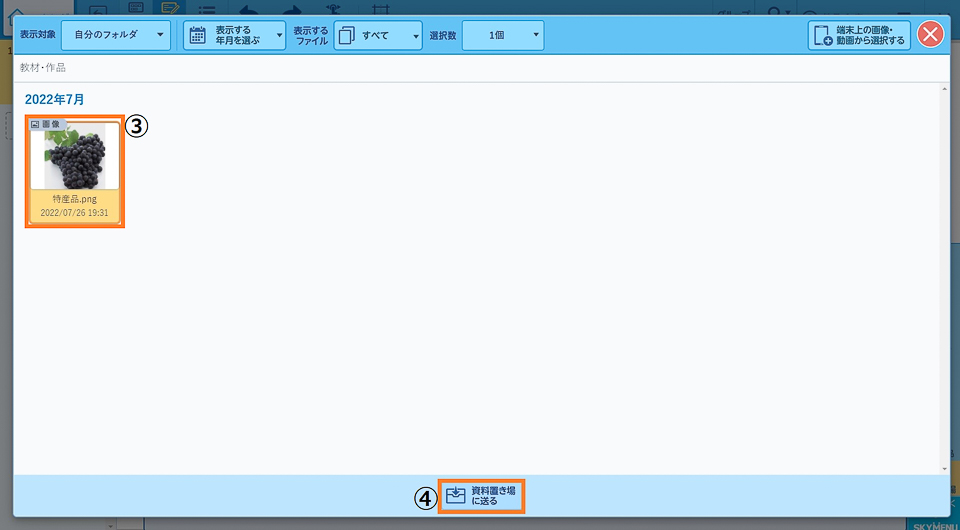
Task: Click 端末上の画像・動画から選択する button
Action: (859, 36)
